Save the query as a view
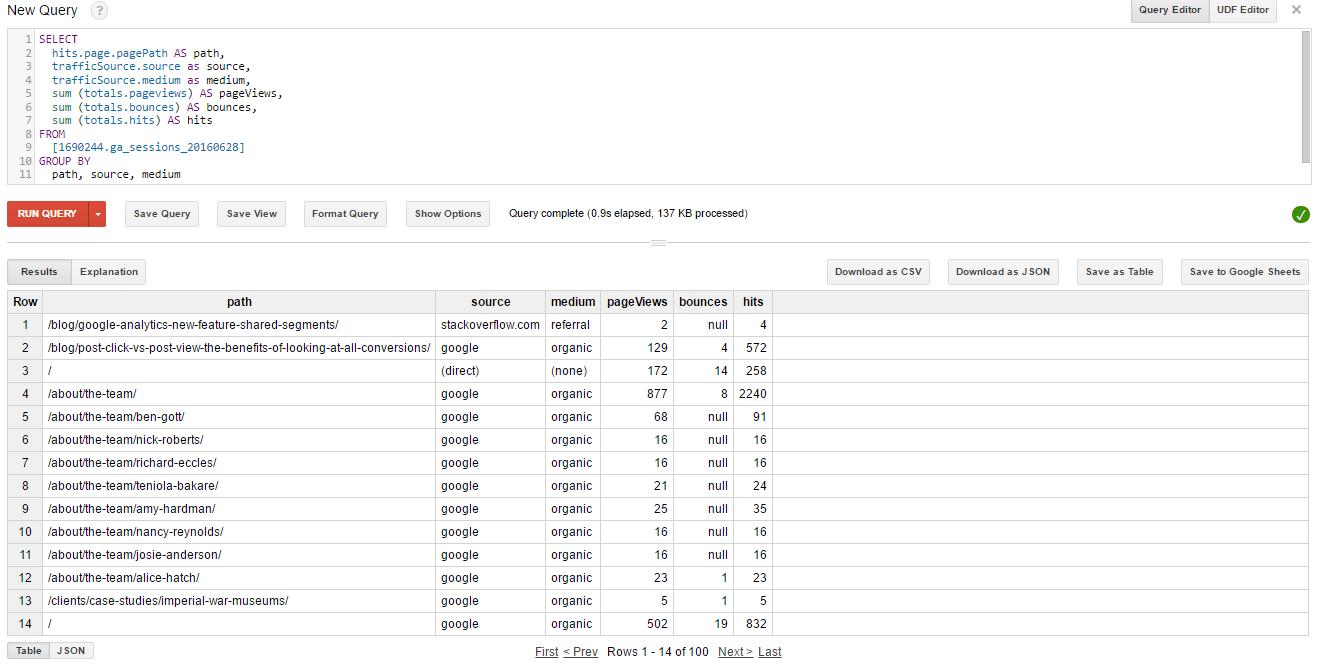Screen dimensions: 1317x667 251,213
